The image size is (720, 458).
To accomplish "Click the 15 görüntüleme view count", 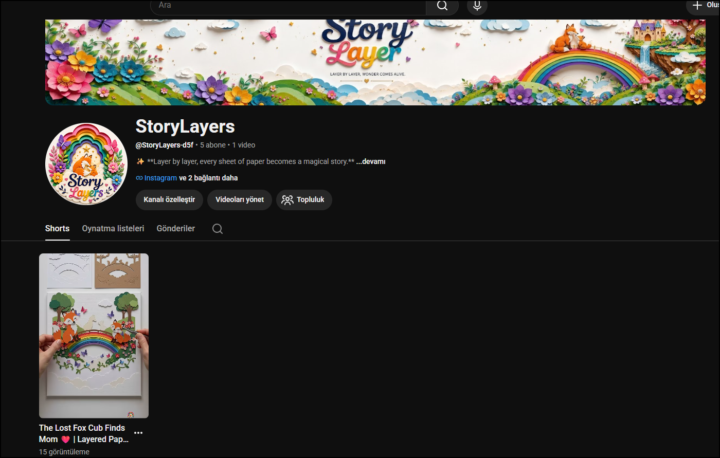I will click(x=64, y=452).
